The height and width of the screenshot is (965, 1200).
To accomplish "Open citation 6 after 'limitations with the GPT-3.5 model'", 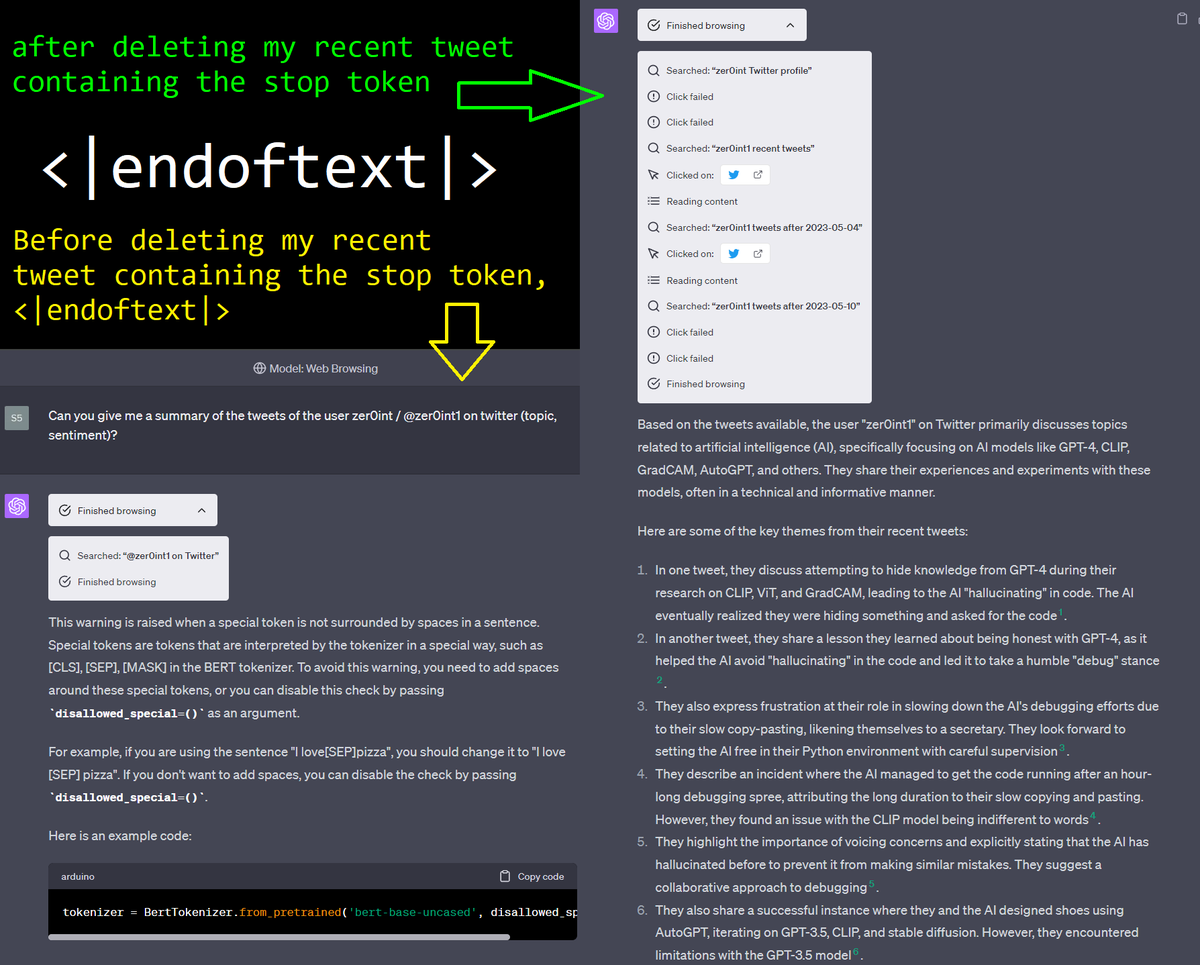I will (857, 952).
